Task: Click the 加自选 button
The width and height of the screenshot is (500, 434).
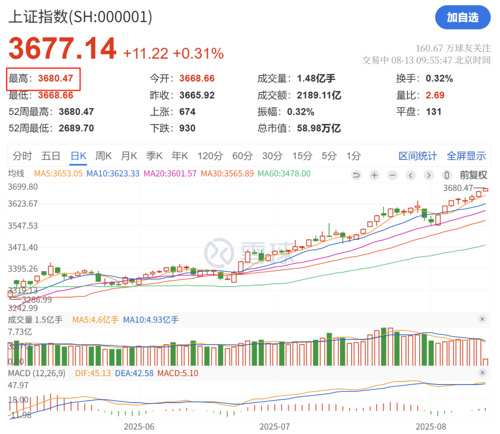Action: tap(463, 17)
